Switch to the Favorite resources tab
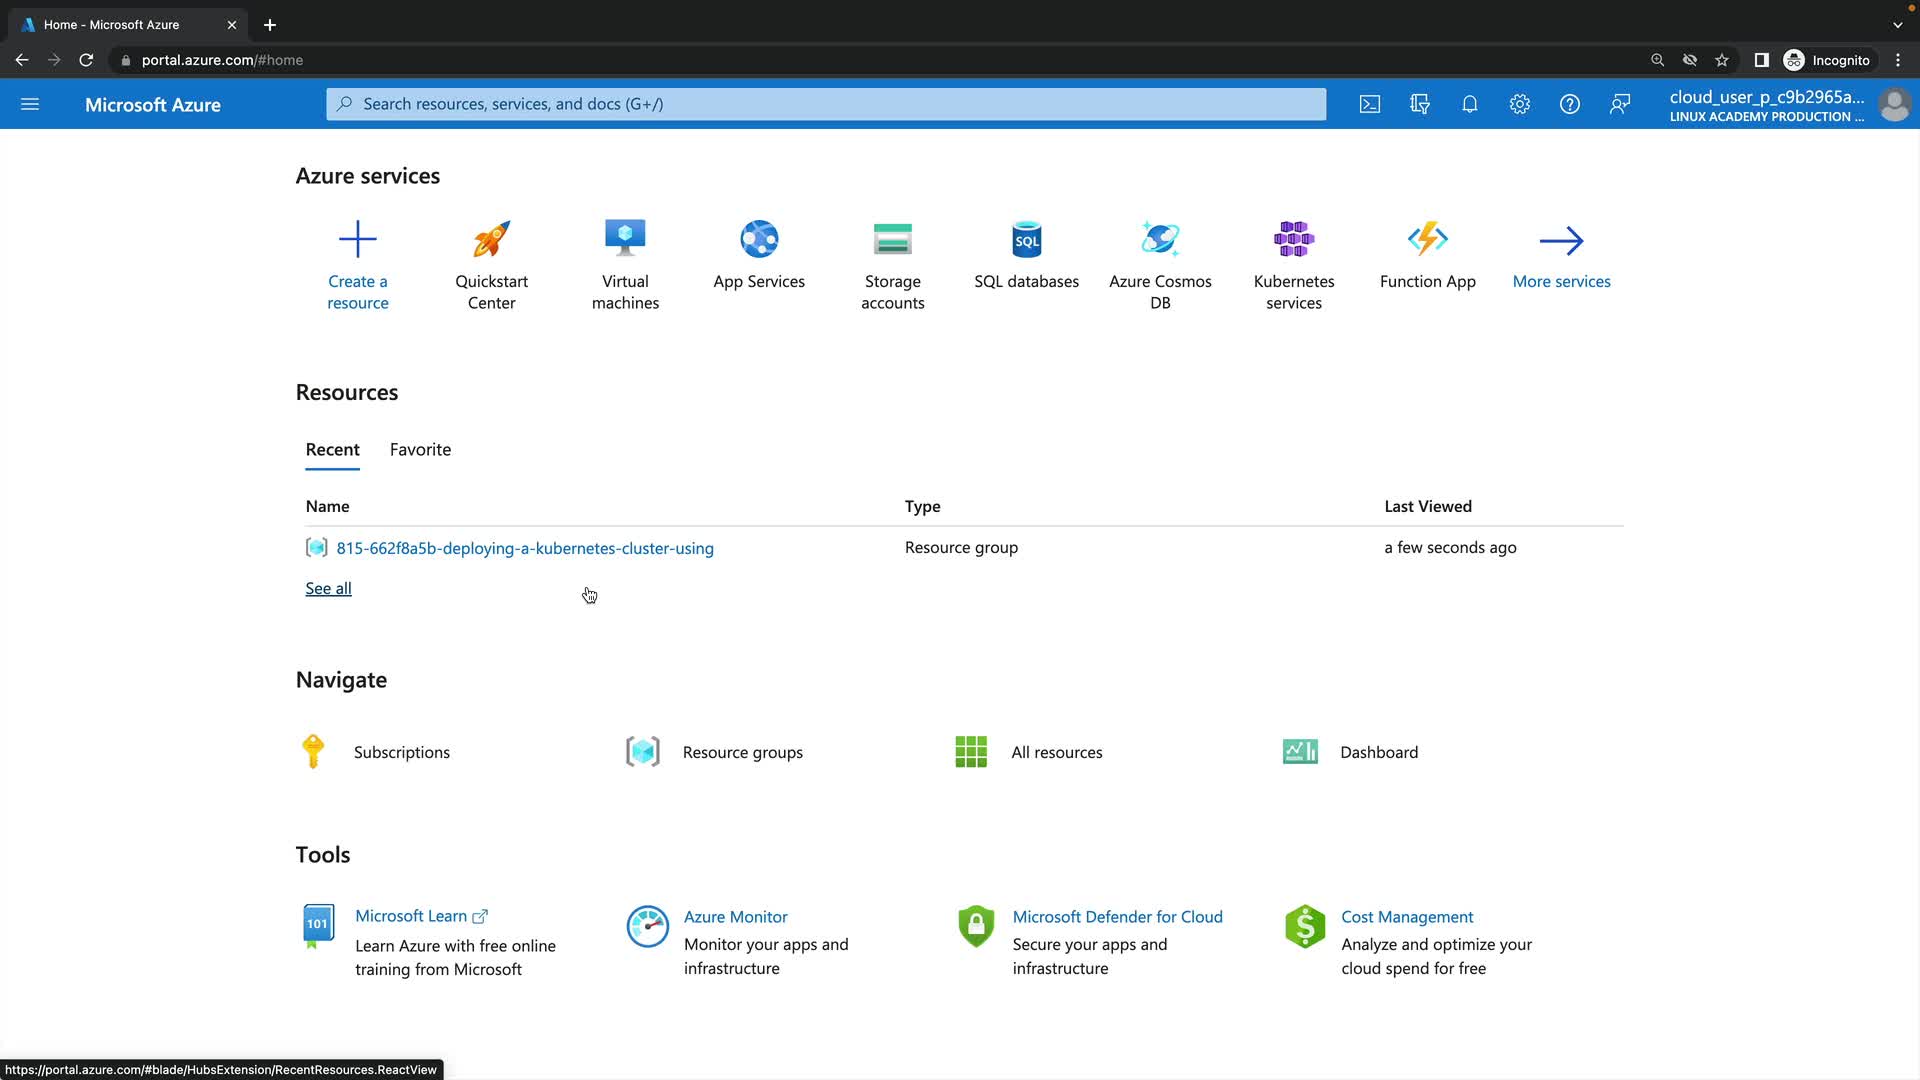The width and height of the screenshot is (1920, 1080). 420,450
